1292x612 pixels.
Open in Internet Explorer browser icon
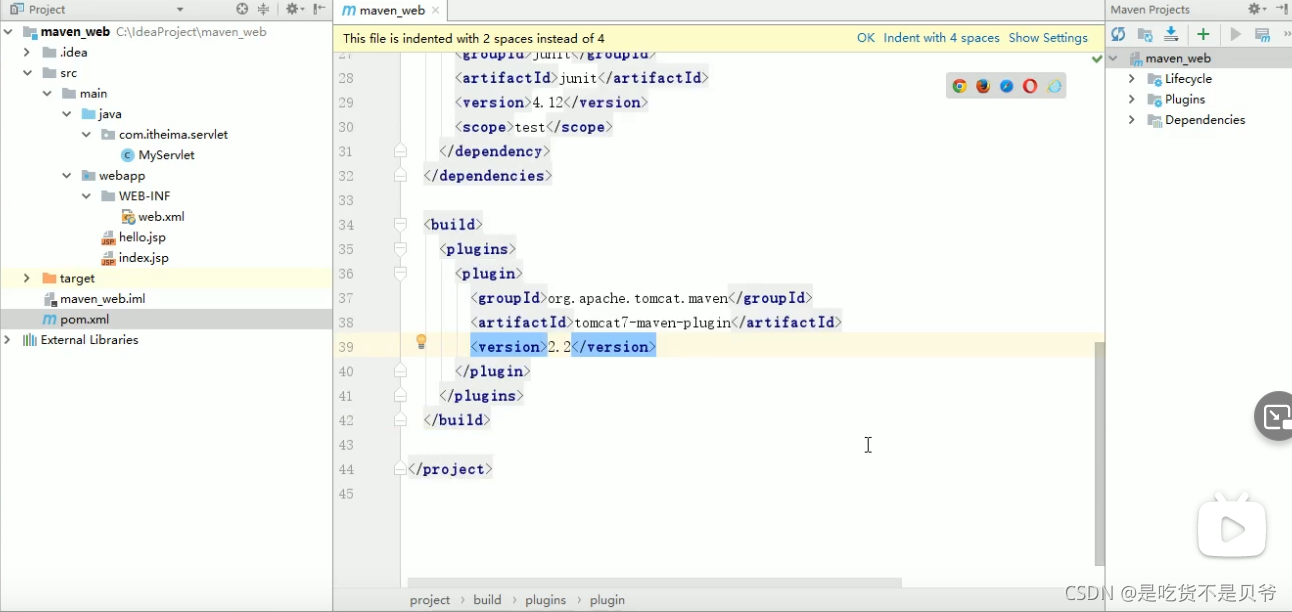[1054, 86]
